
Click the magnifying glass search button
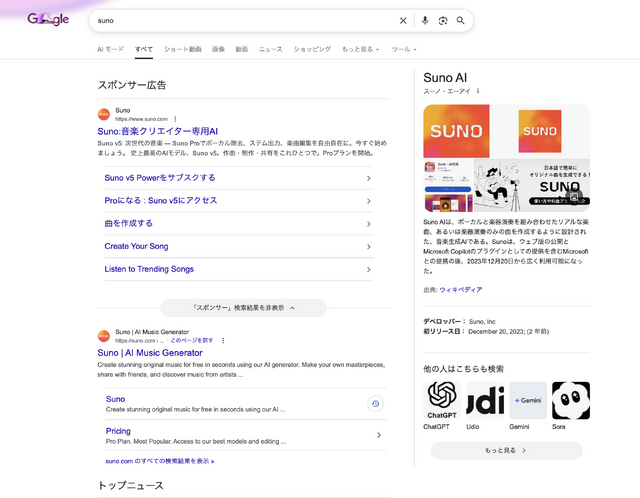tap(461, 20)
